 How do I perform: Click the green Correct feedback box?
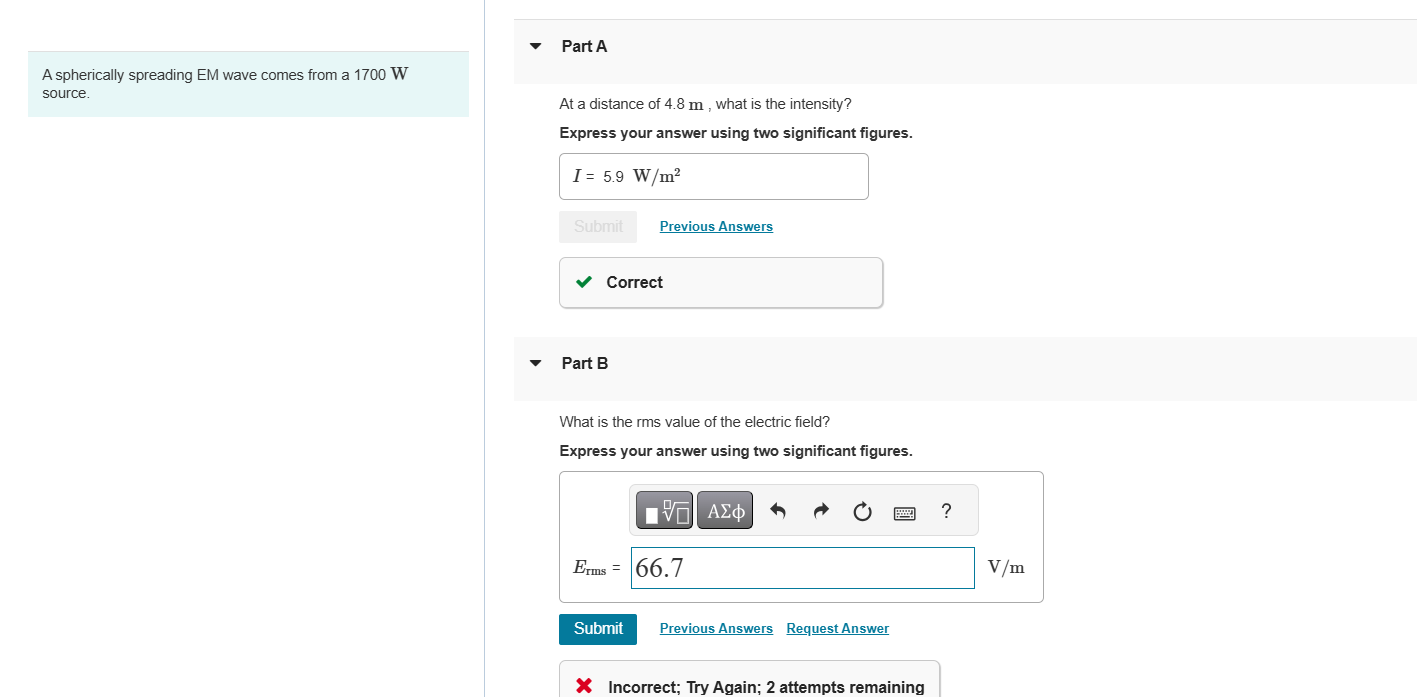point(720,282)
